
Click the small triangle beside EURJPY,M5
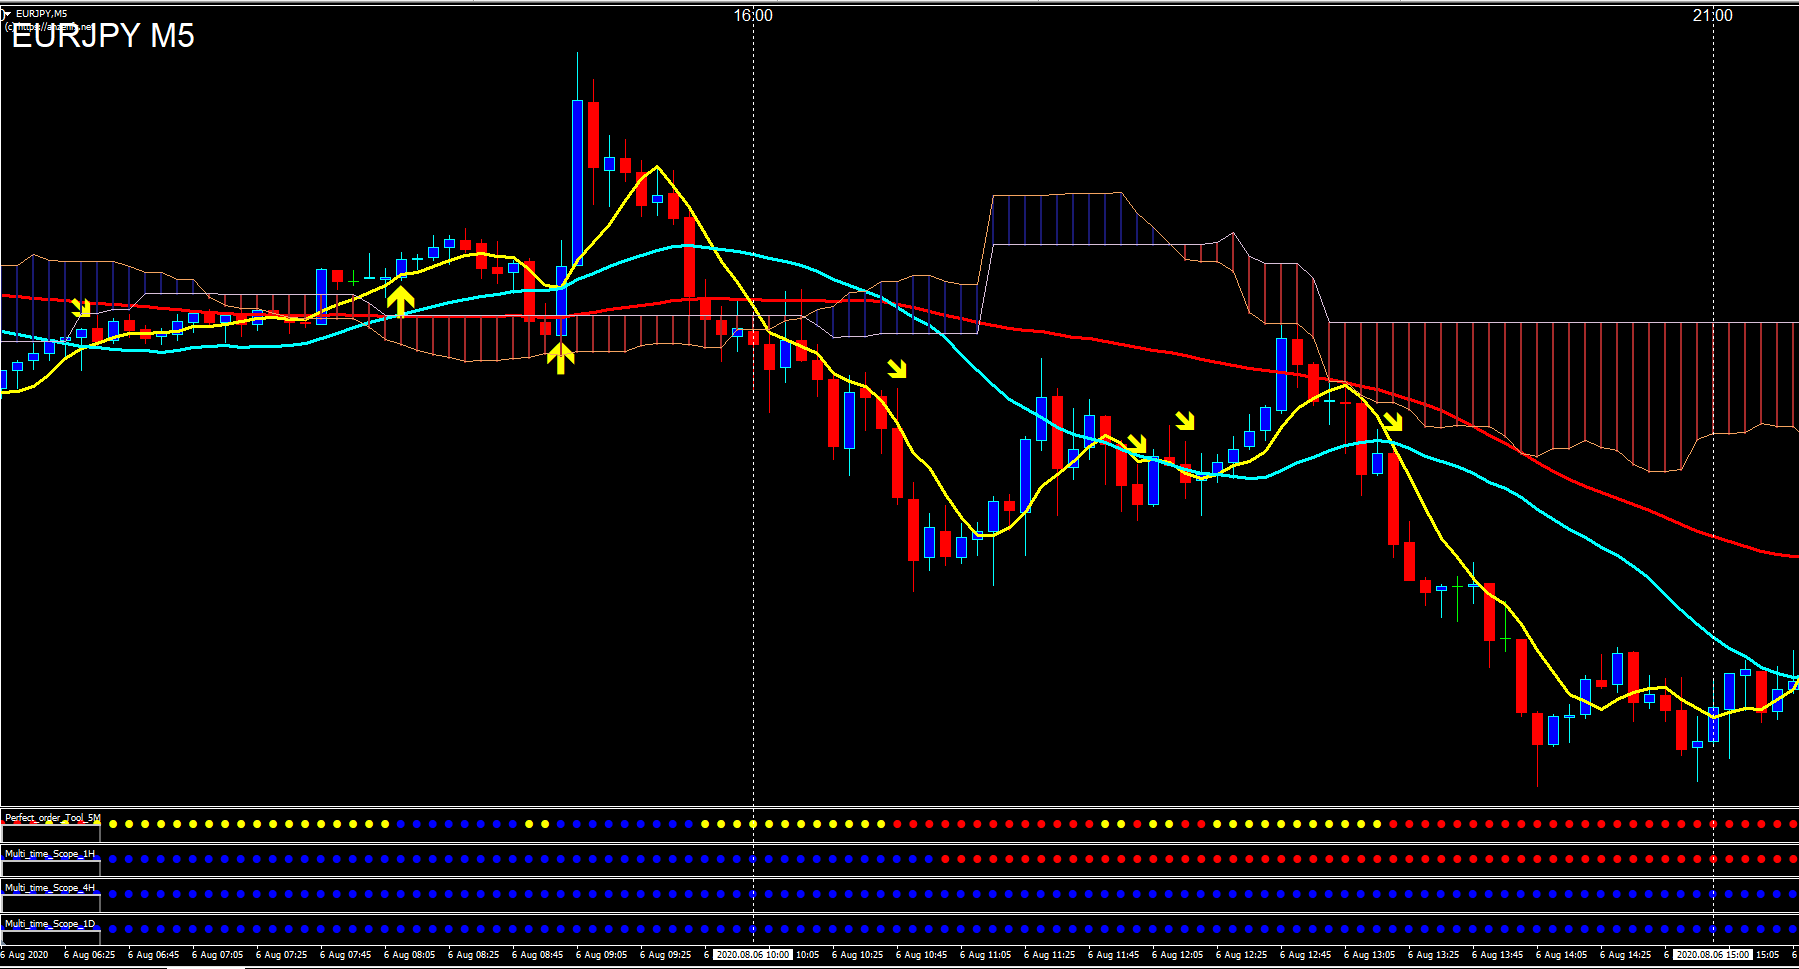coord(7,13)
